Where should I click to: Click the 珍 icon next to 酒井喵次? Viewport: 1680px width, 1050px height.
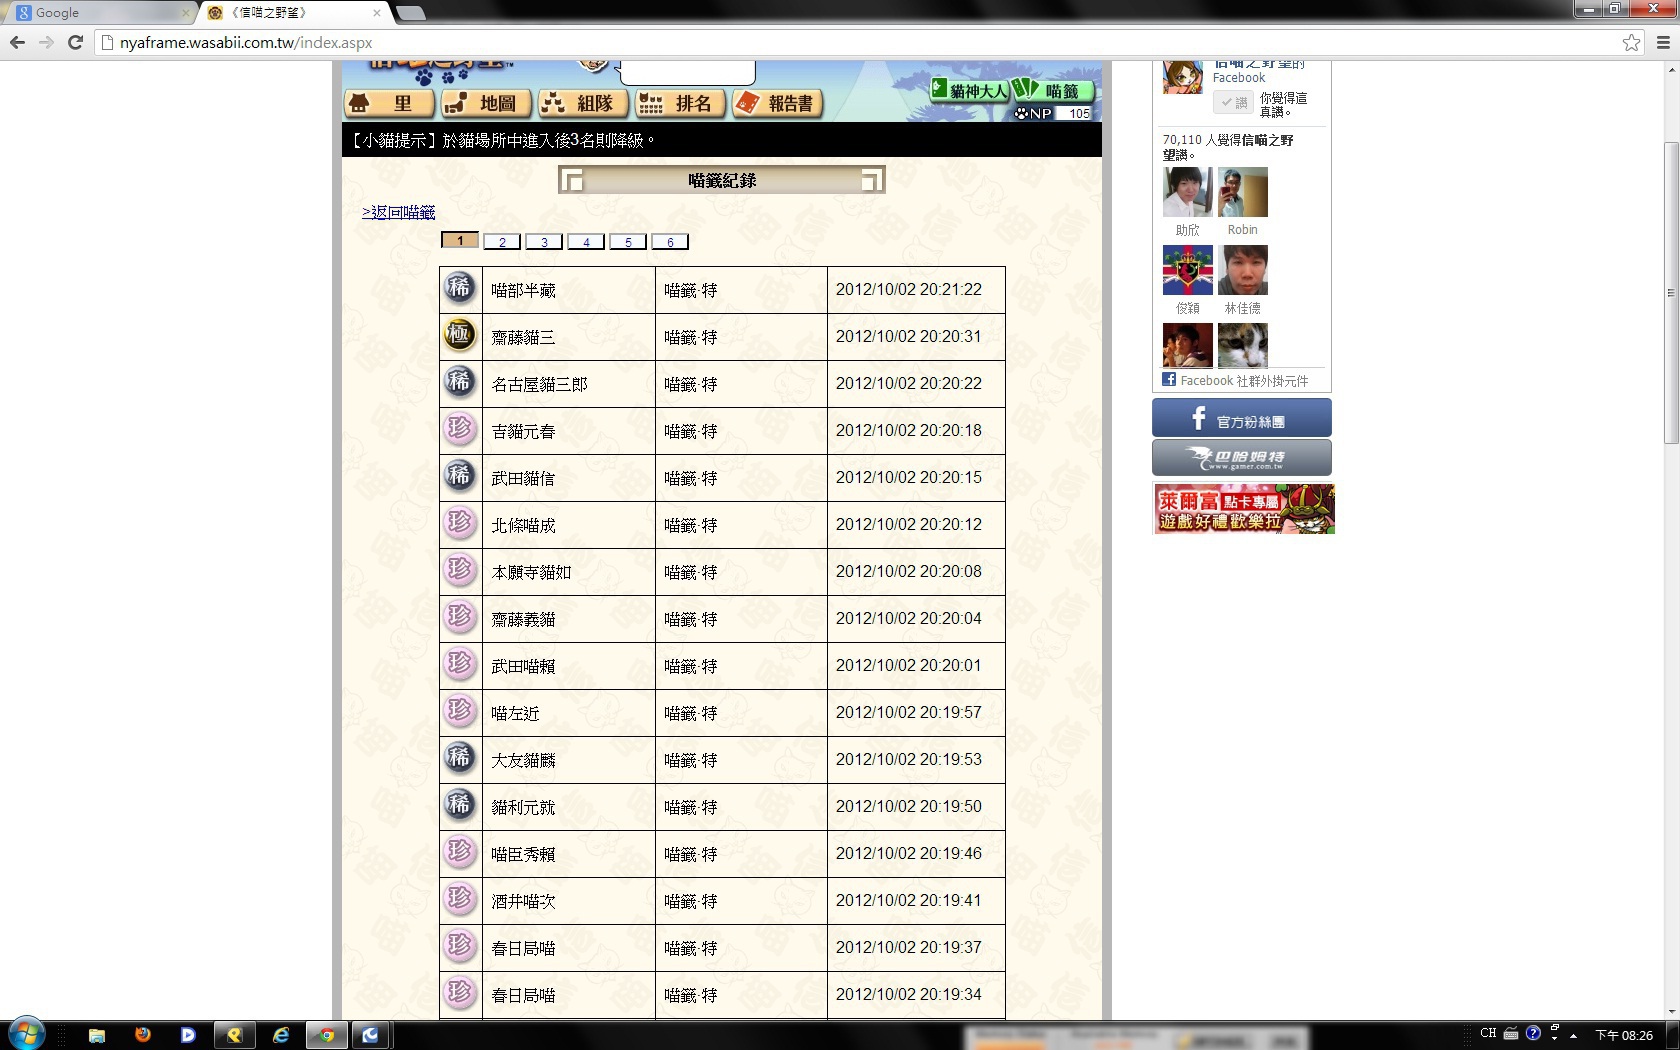pyautogui.click(x=459, y=900)
